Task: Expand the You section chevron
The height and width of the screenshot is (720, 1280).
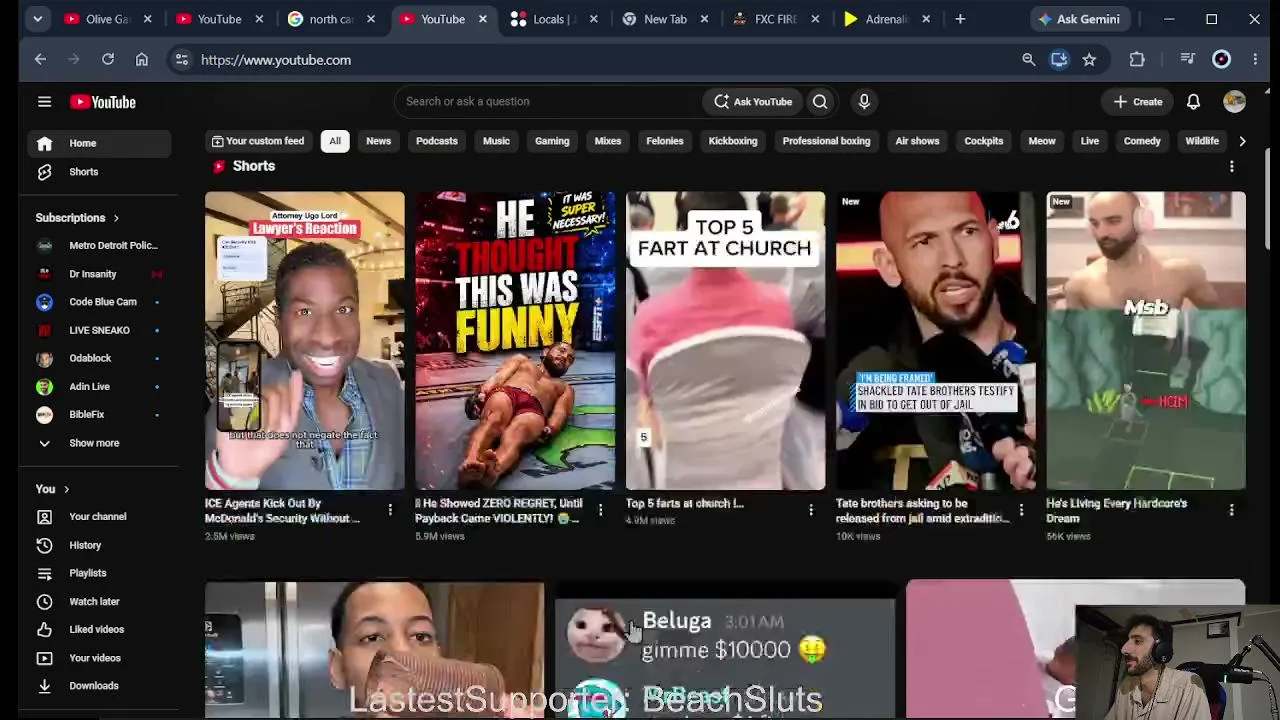Action: pyautogui.click(x=66, y=489)
